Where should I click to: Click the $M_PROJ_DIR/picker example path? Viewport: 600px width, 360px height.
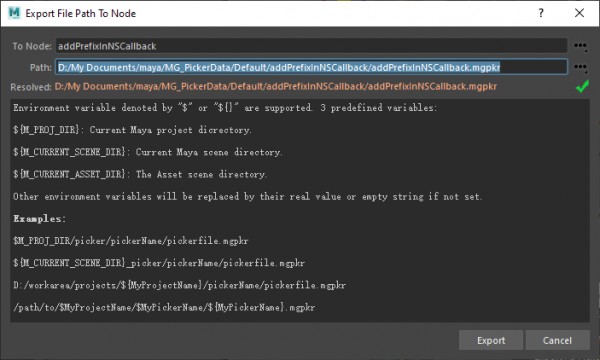click(130, 241)
